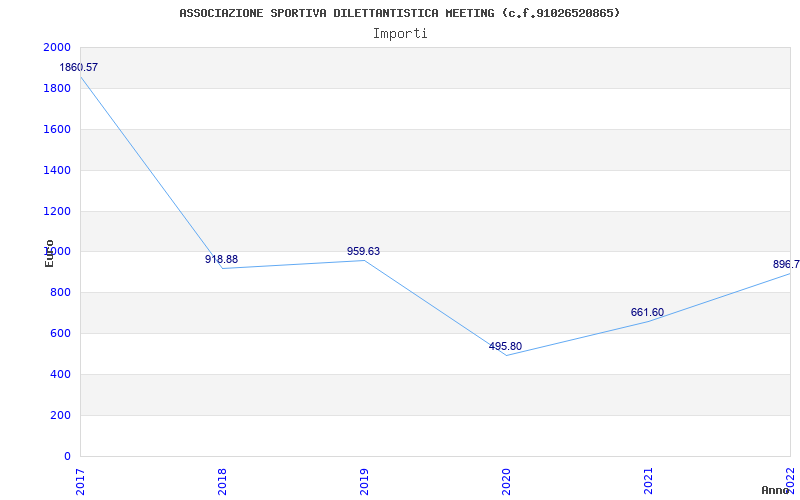800x500 pixels.
Task: Click the 1400 y-axis value
Action: point(57,170)
